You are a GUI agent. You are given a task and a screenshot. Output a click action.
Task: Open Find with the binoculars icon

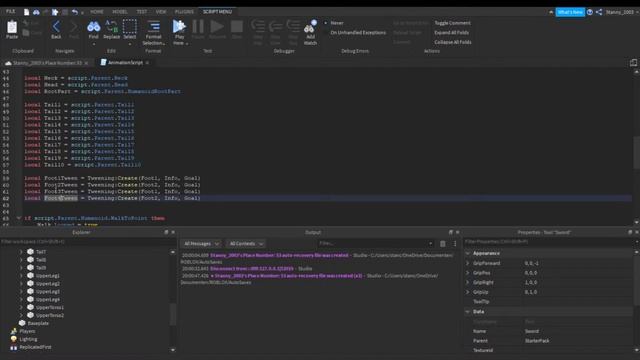pos(93,27)
